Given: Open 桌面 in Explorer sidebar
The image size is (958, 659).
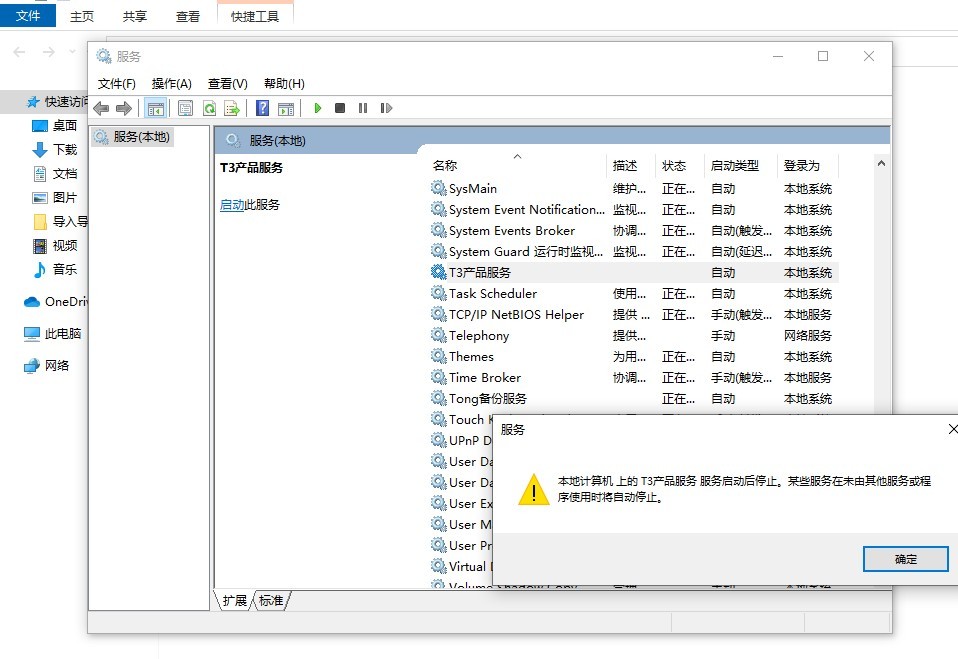Looking at the screenshot, I should pos(55,126).
